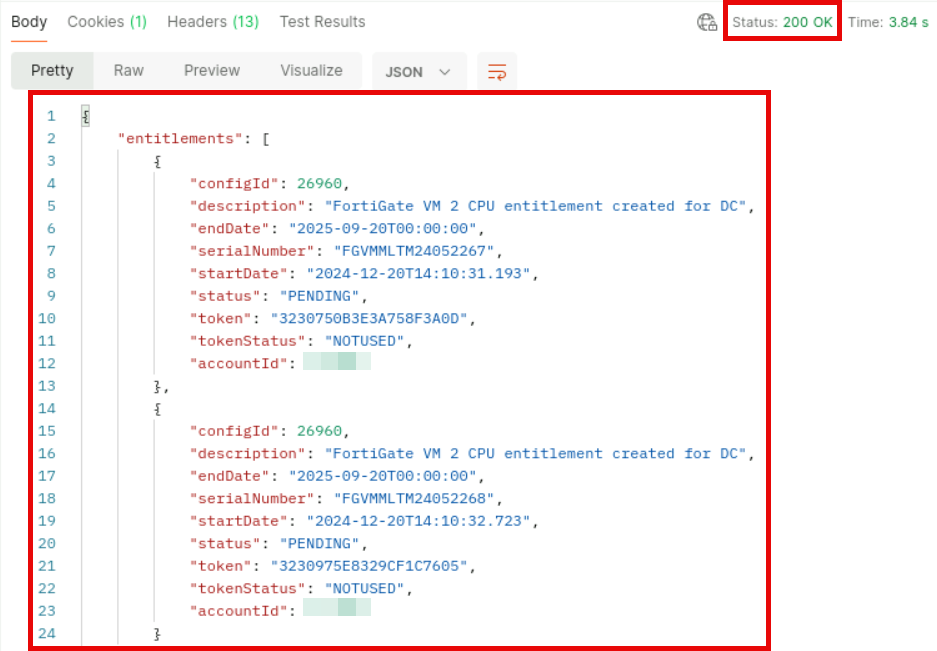Image resolution: width=937 pixels, height=651 pixels.
Task: Click endDate value on line 17
Action: pyautogui.click(x=382, y=476)
